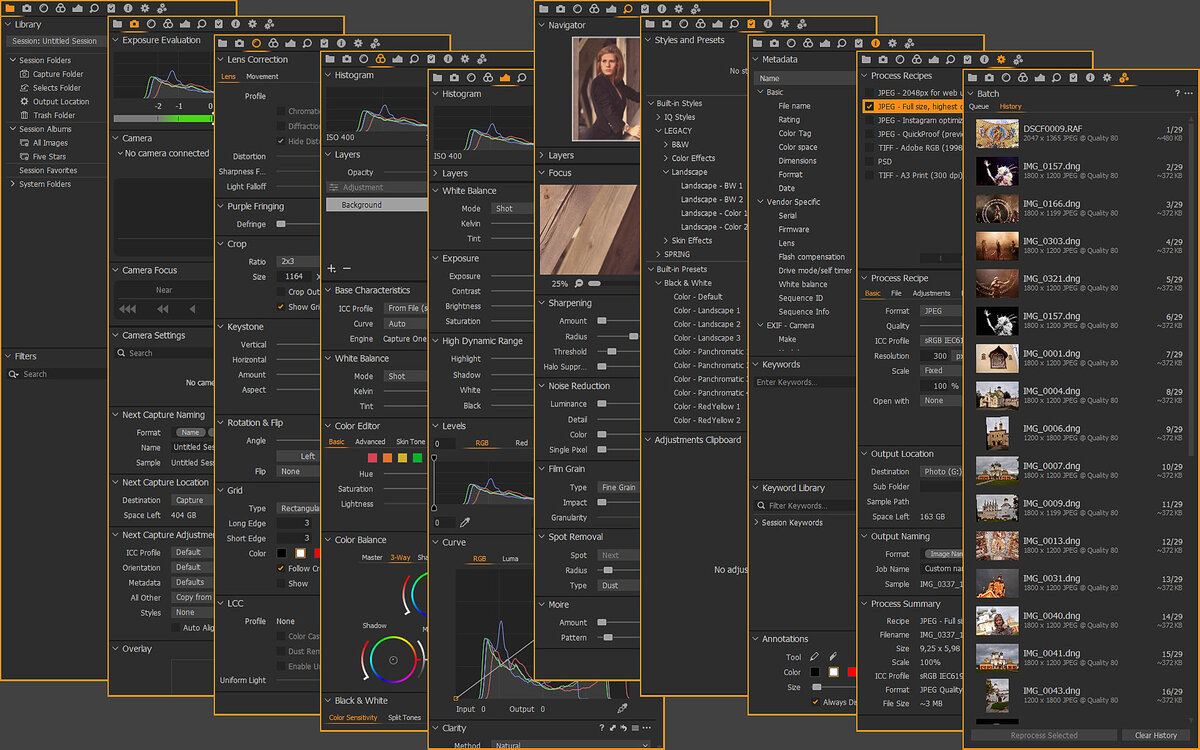
Task: Open the Five Stars album
Action: coord(42,157)
